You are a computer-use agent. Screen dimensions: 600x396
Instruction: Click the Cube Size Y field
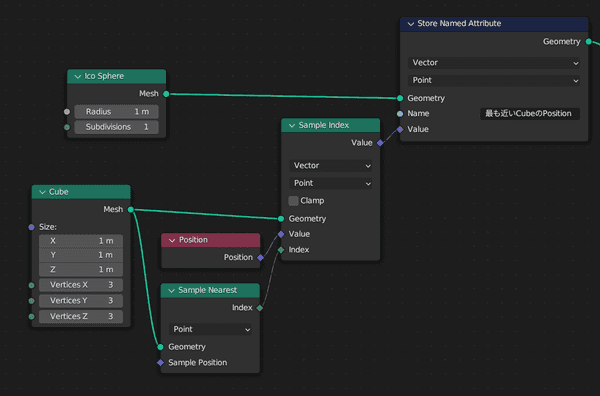tap(81, 255)
